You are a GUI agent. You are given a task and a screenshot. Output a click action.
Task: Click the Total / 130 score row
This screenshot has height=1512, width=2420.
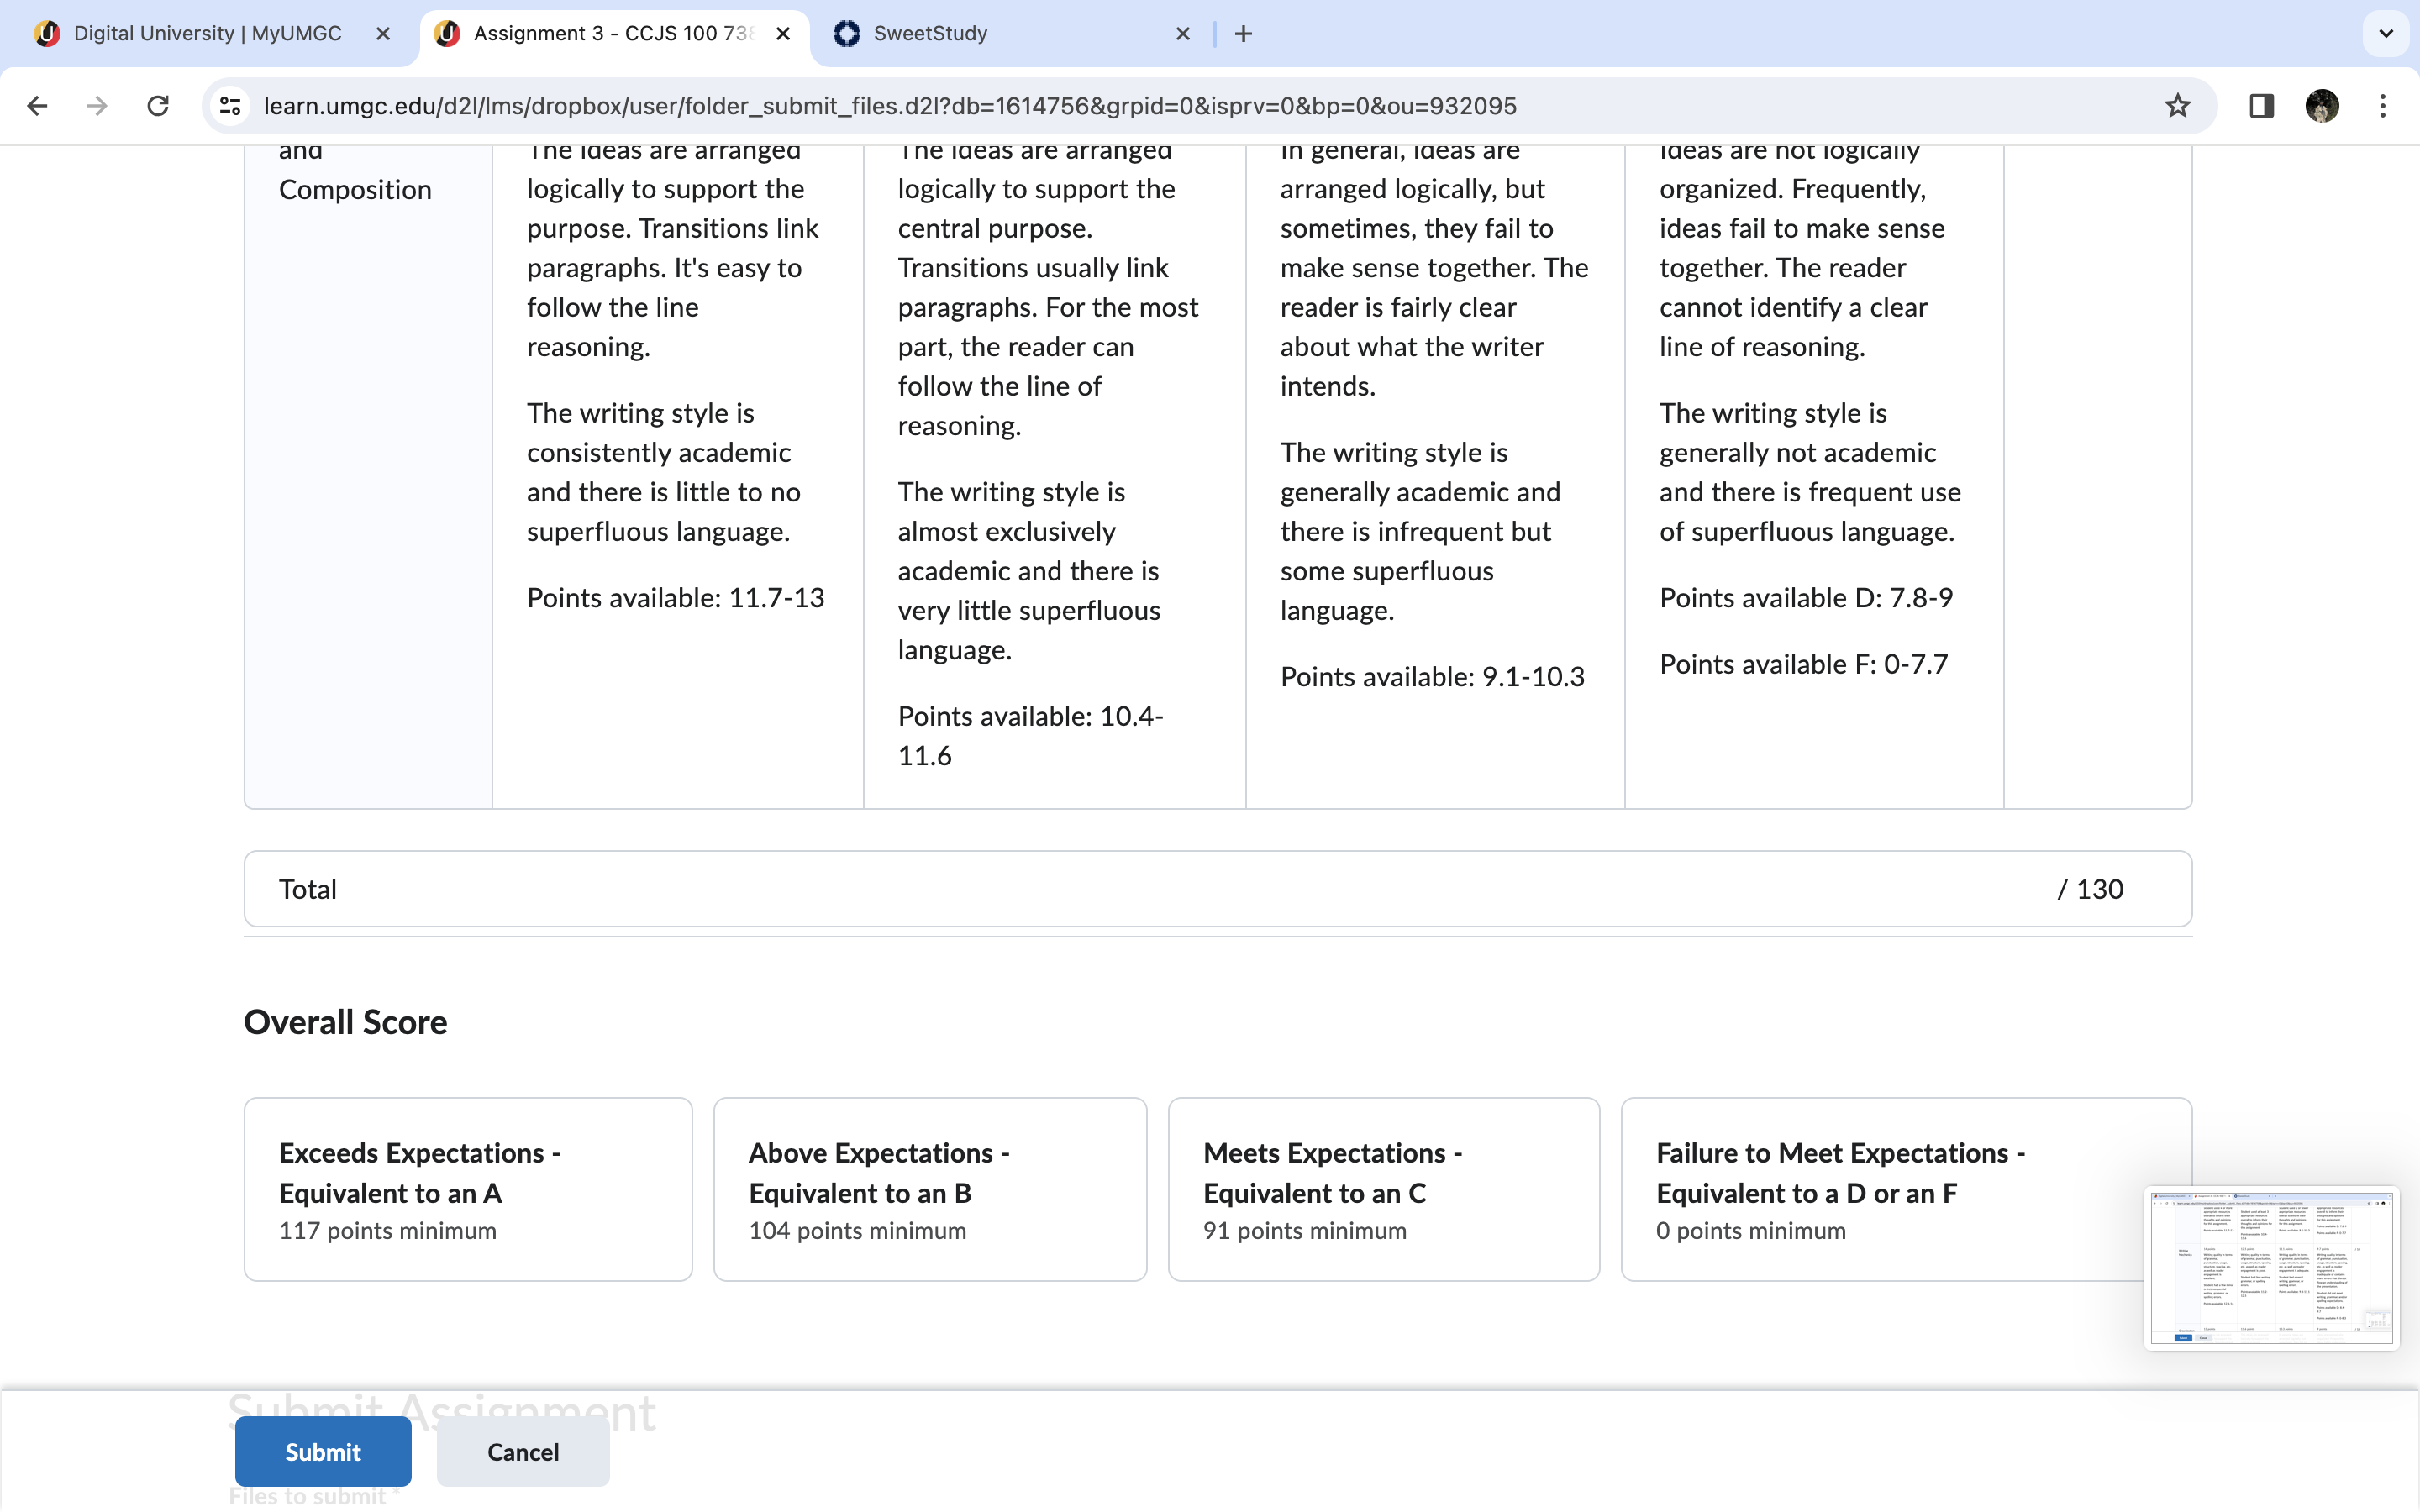coord(1218,889)
